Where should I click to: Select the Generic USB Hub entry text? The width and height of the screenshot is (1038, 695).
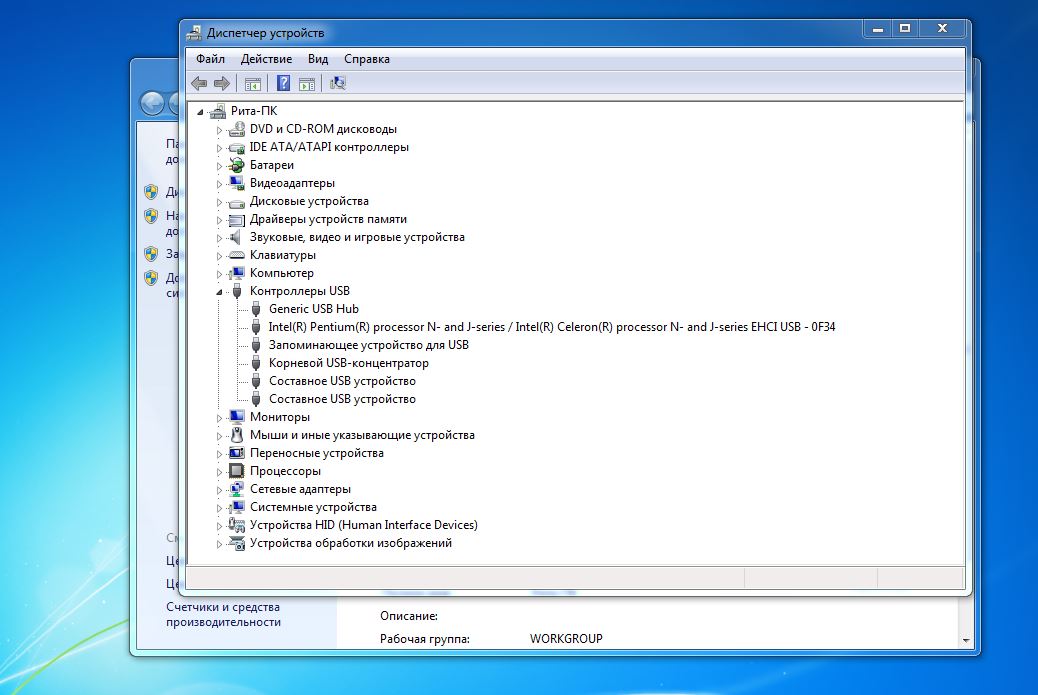pos(314,309)
